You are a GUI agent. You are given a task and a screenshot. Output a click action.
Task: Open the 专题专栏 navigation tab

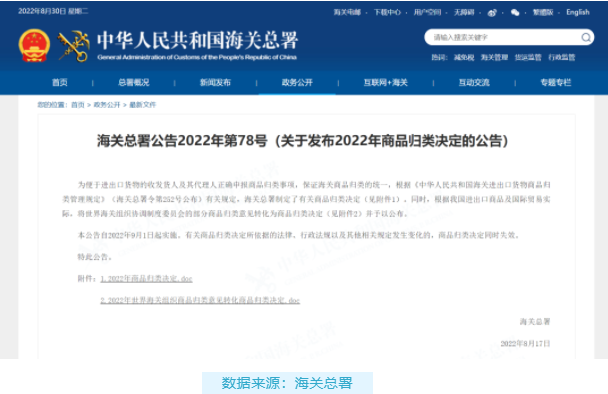click(556, 82)
